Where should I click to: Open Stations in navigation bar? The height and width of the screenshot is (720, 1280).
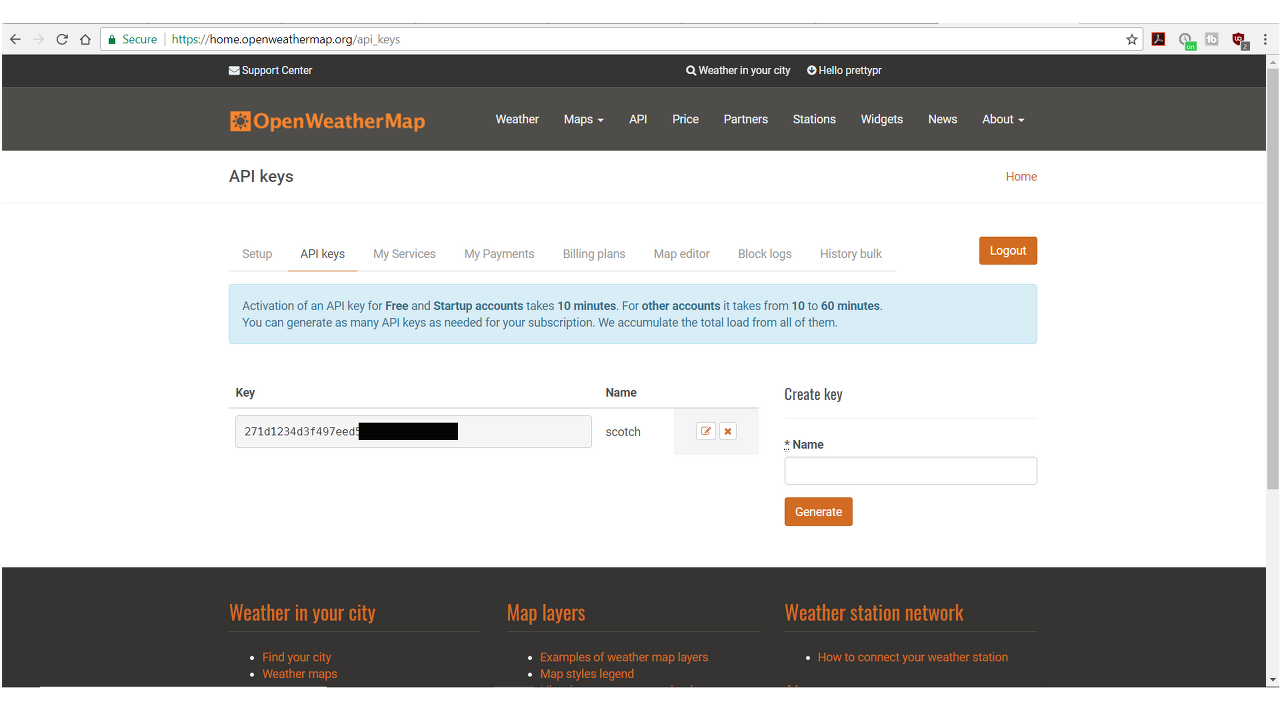coord(814,119)
